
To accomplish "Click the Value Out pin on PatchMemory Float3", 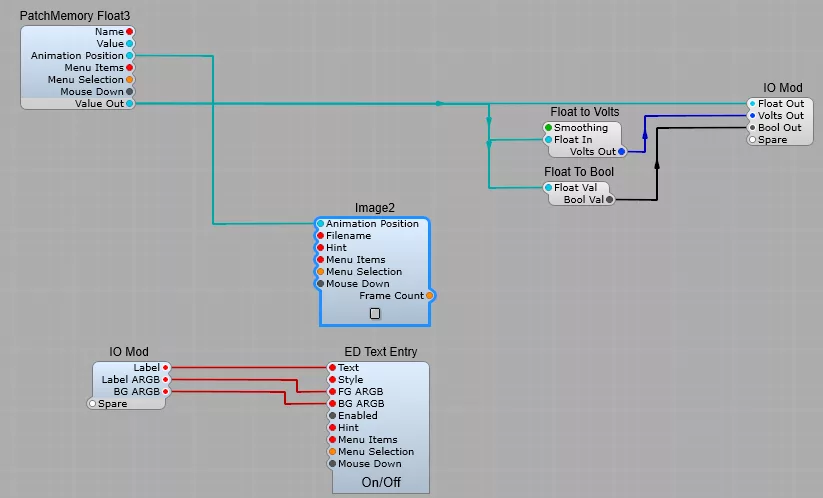I will click(130, 104).
